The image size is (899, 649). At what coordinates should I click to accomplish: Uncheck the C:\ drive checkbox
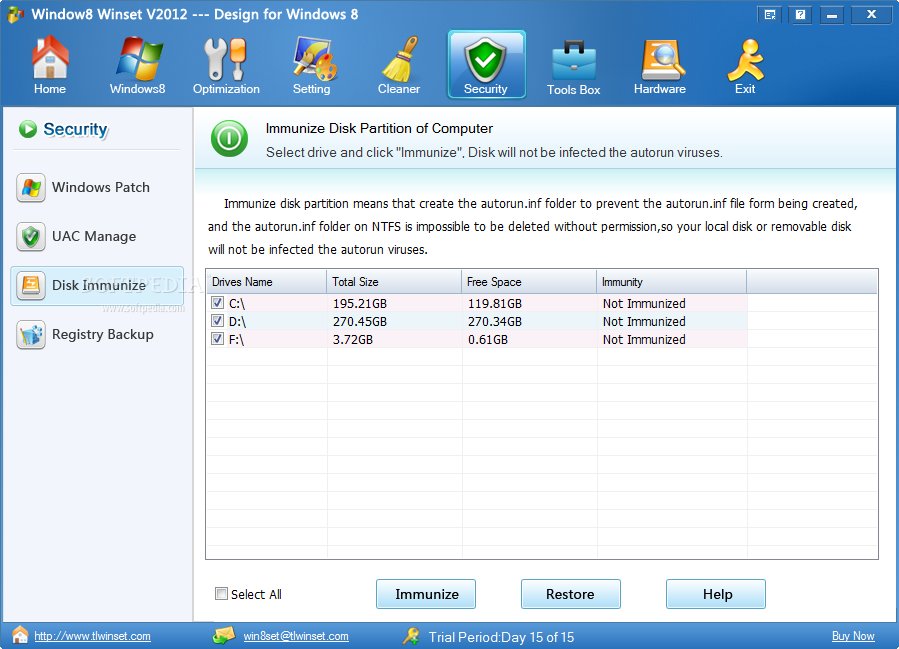(217, 303)
